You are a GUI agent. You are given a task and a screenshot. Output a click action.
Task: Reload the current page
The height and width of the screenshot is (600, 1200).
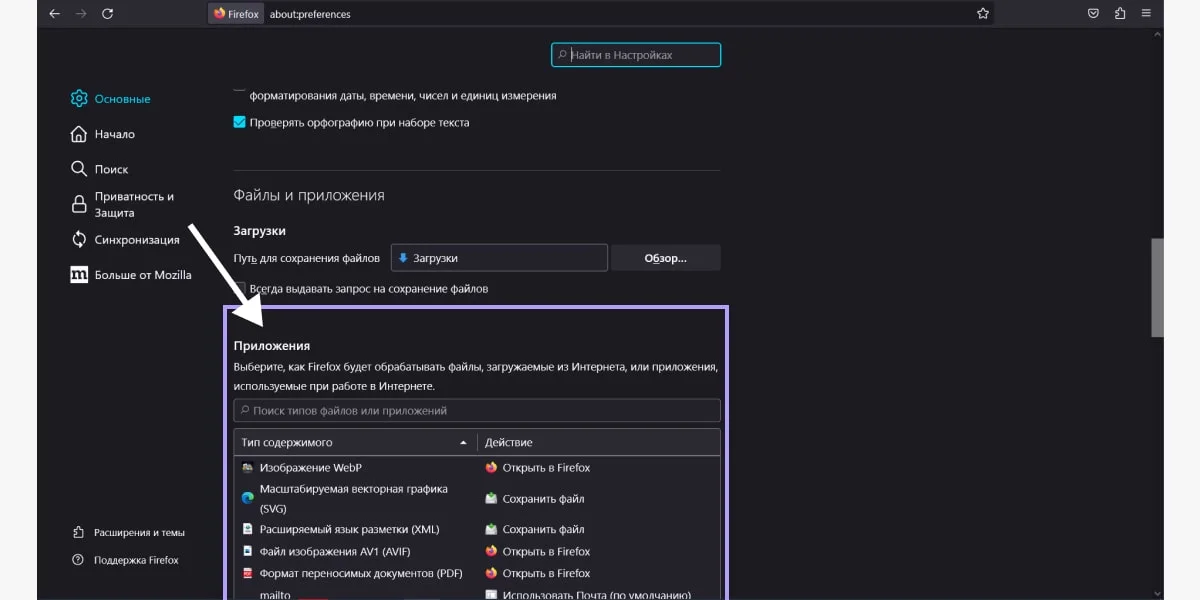pyautogui.click(x=108, y=13)
